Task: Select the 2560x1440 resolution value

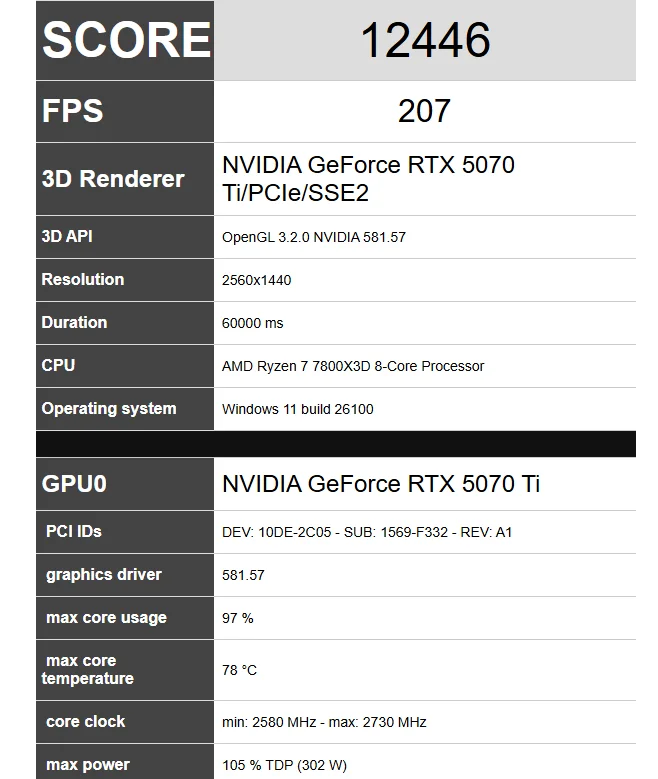Action: 256,281
